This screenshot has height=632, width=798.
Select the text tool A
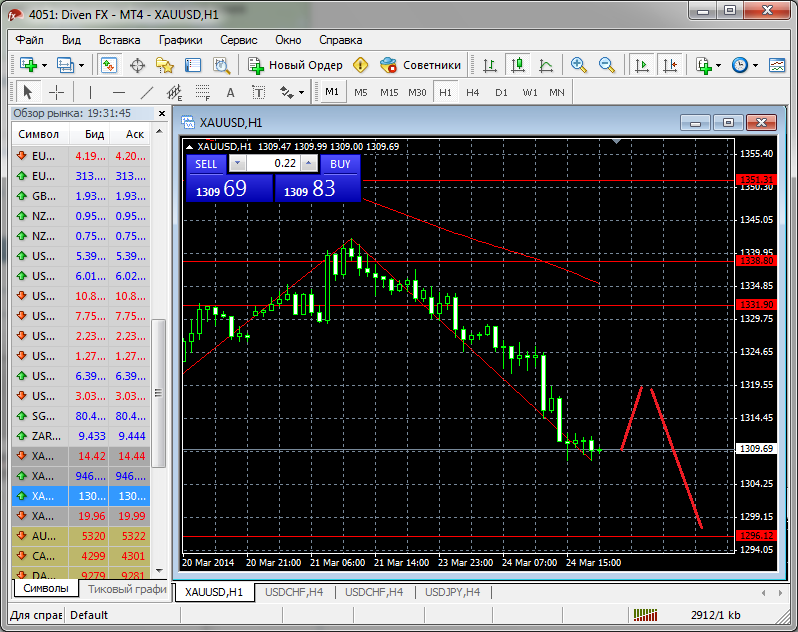click(231, 92)
